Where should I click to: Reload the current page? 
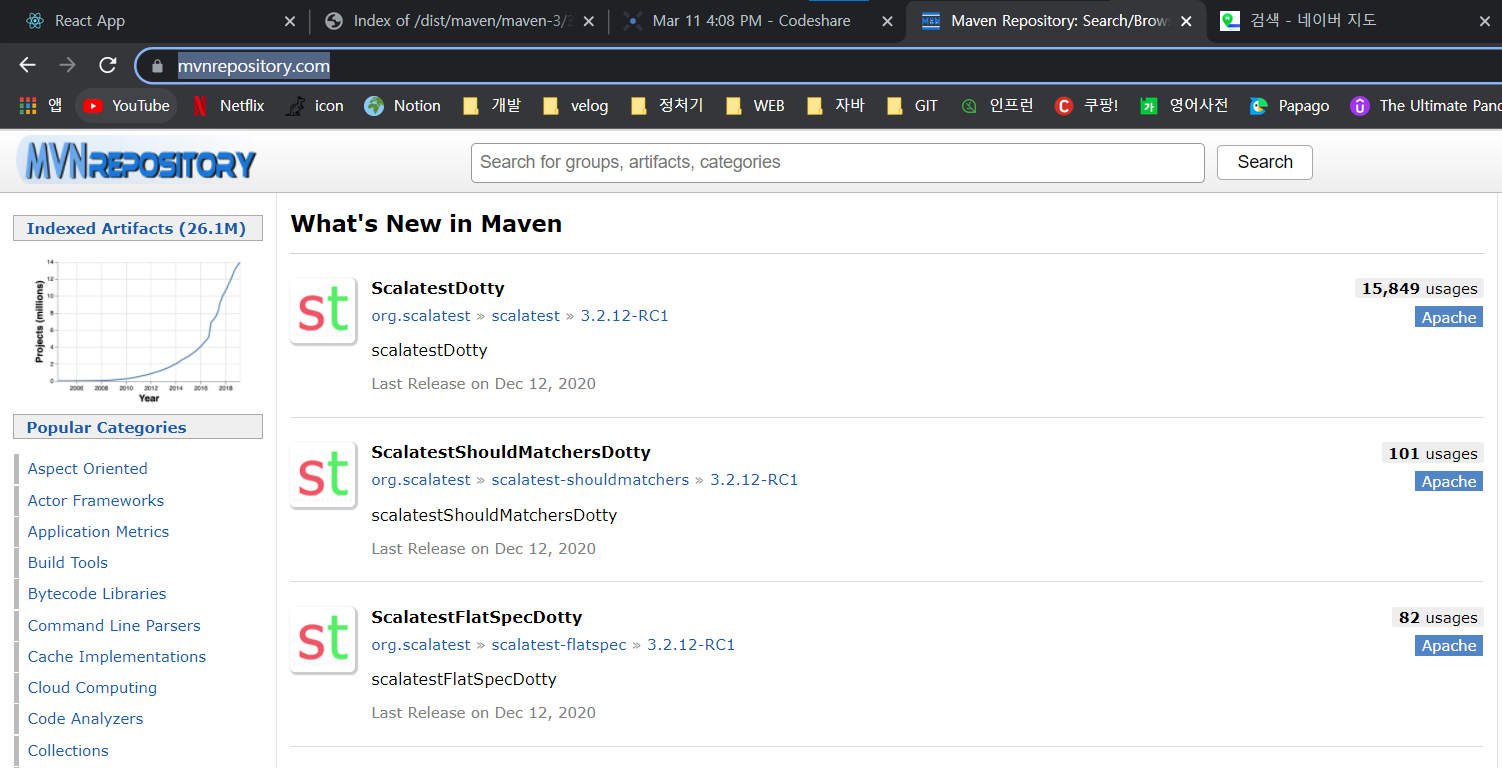coord(107,65)
